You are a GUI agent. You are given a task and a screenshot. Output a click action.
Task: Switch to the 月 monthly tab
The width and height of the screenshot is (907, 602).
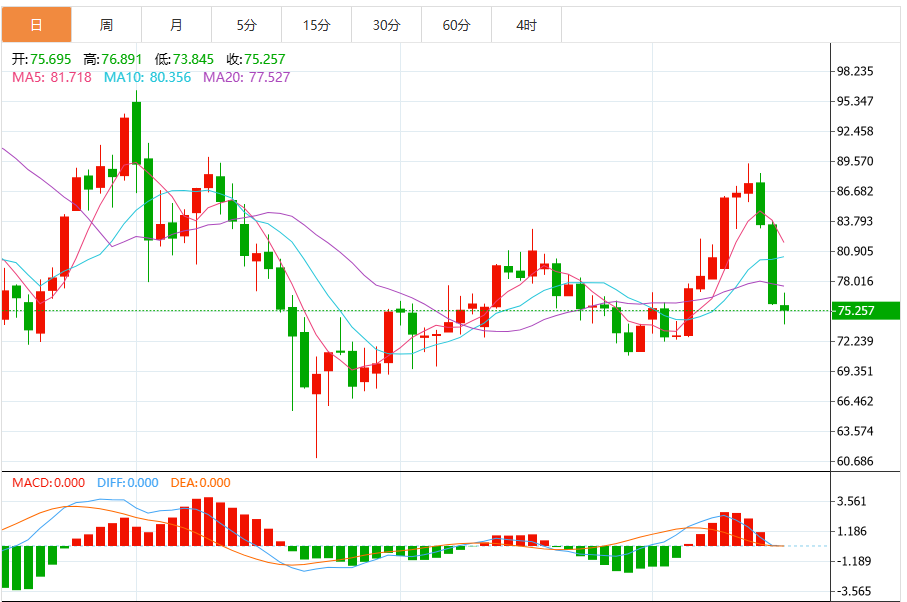(176, 25)
